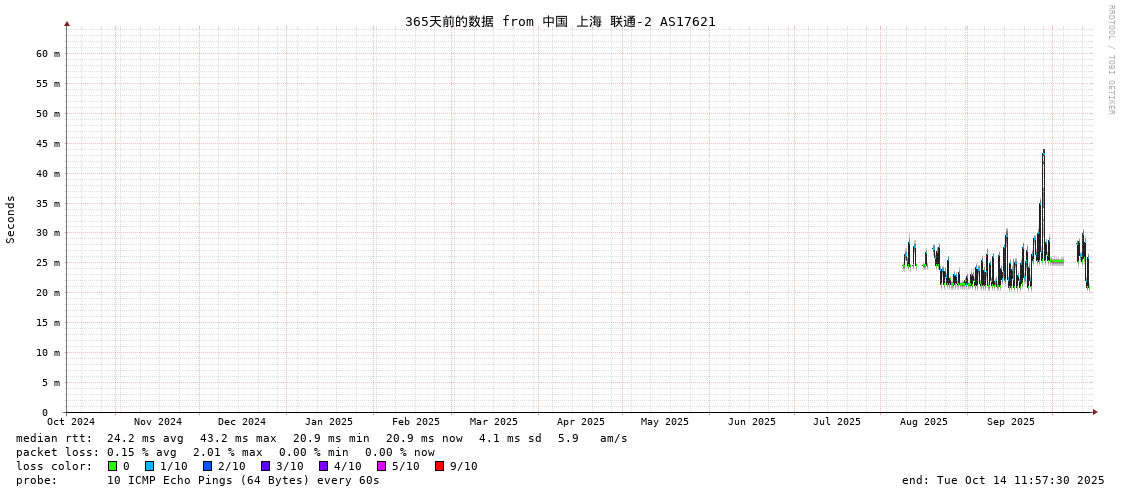The width and height of the screenshot is (1121, 494).
Task: Click the end timestamp text Tue Oct 14
Action: (x=1003, y=480)
